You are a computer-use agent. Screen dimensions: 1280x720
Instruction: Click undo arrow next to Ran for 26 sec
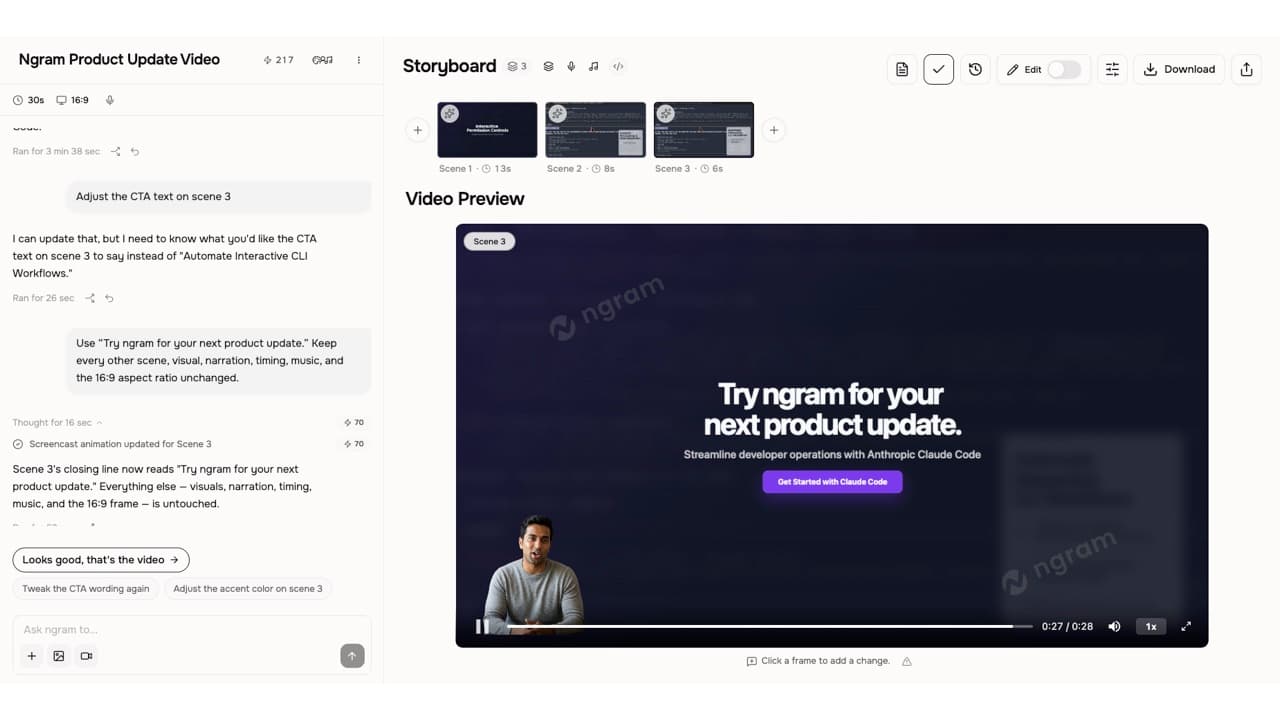click(109, 298)
